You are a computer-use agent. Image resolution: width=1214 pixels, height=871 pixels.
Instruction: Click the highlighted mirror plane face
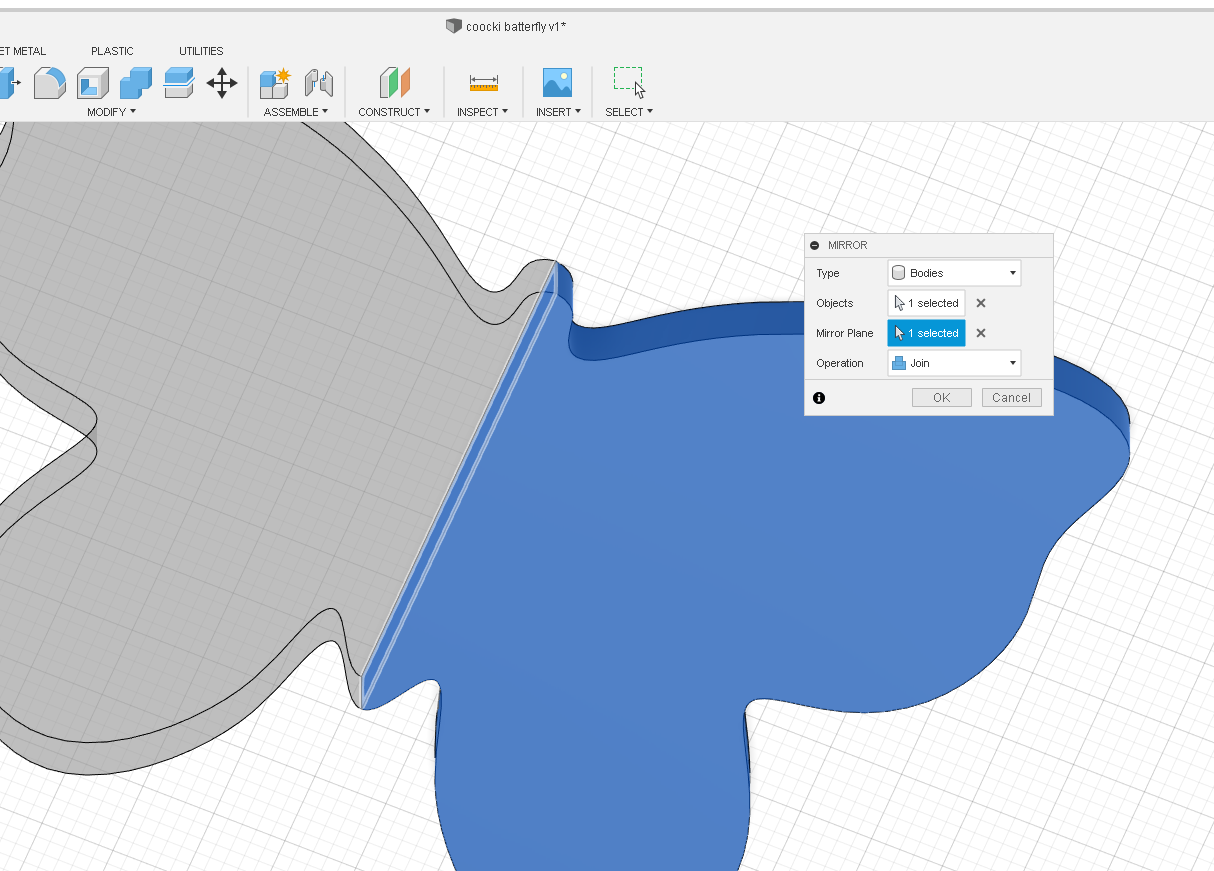(x=459, y=484)
